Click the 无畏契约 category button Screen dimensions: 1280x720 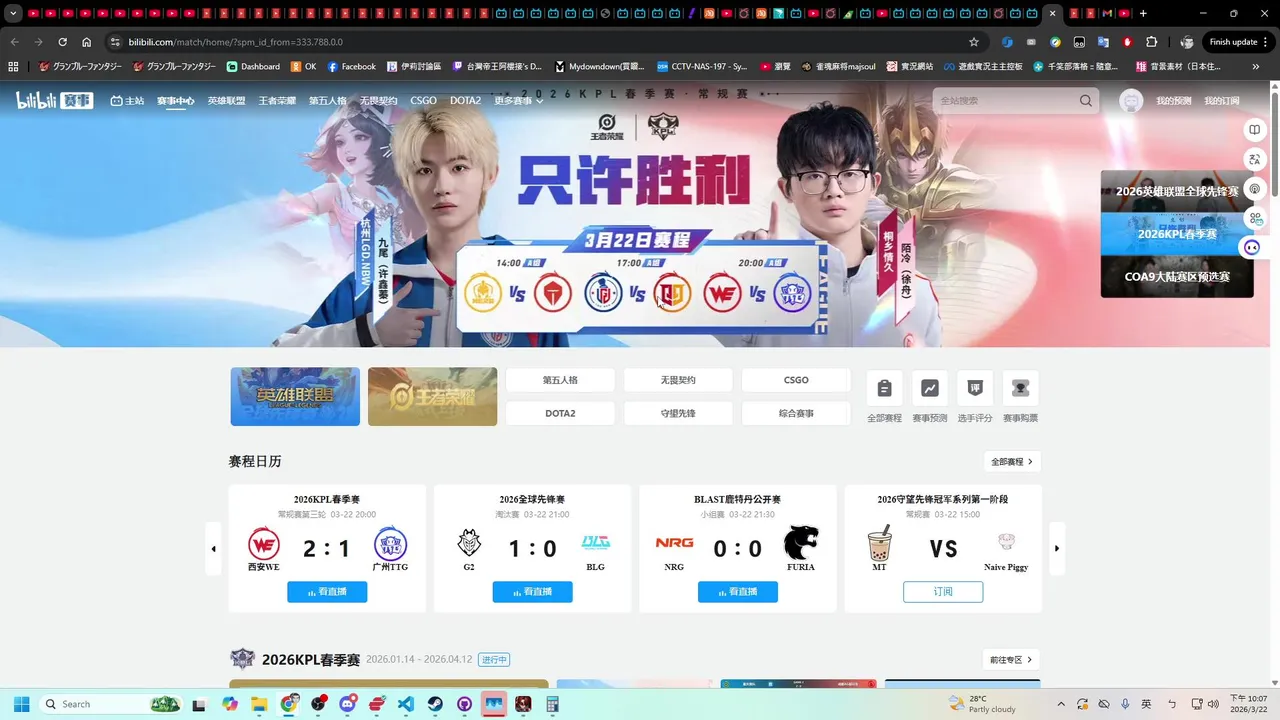tap(678, 380)
